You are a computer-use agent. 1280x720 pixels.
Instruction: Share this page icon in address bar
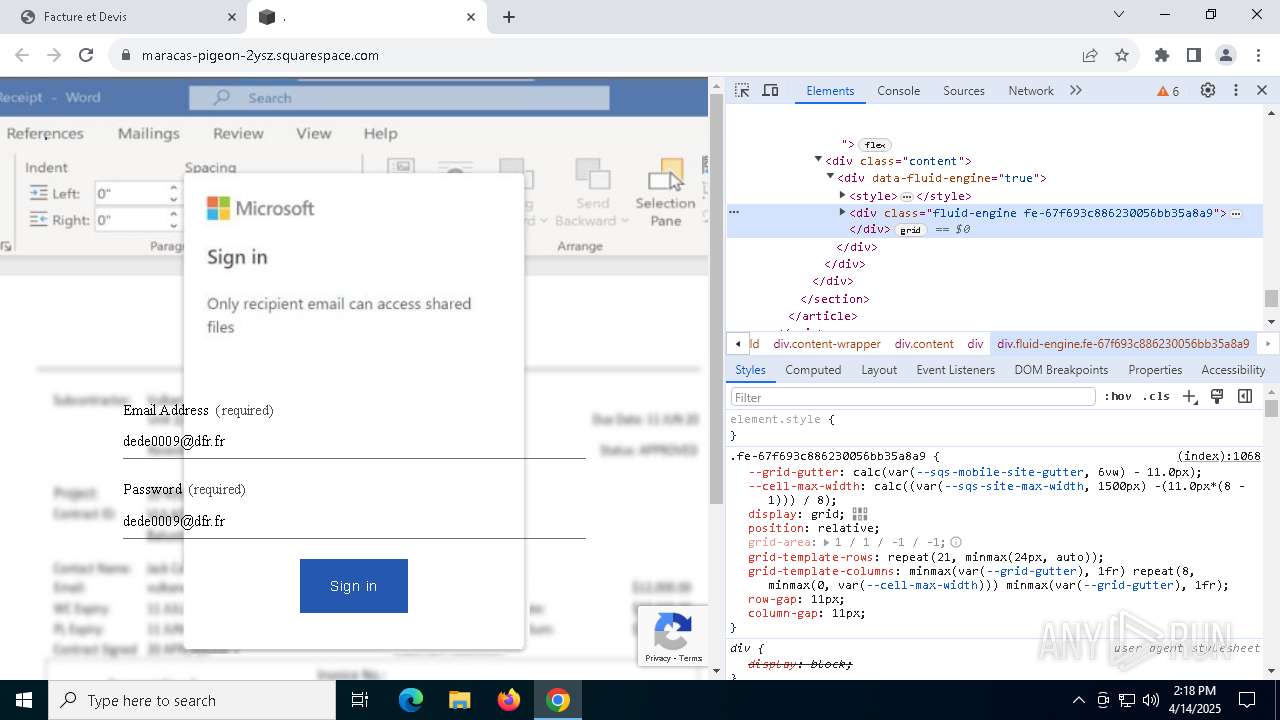click(x=1090, y=55)
